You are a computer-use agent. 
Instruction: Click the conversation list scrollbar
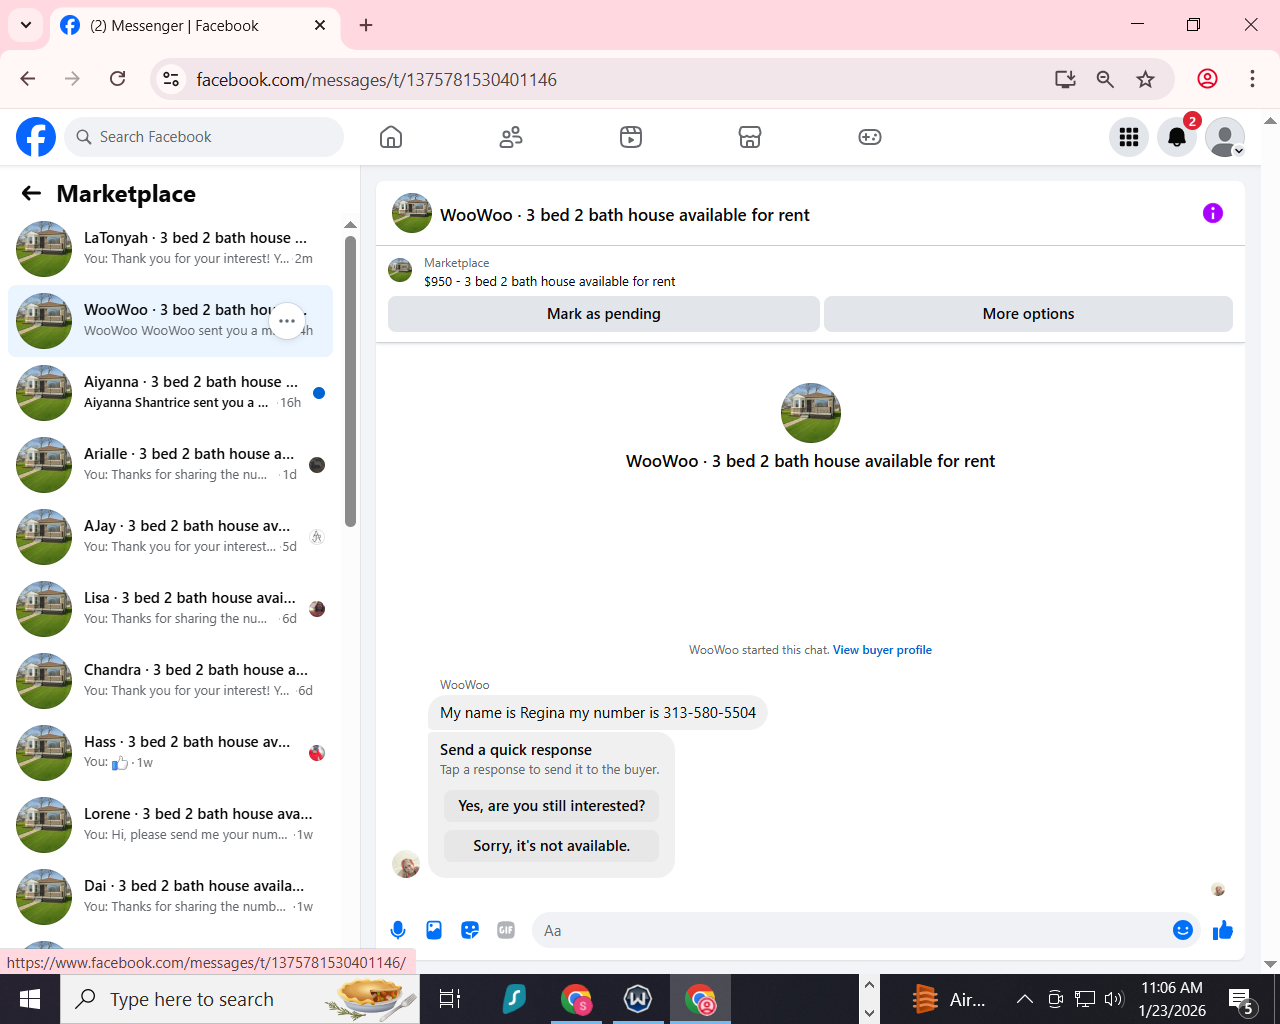(350, 381)
